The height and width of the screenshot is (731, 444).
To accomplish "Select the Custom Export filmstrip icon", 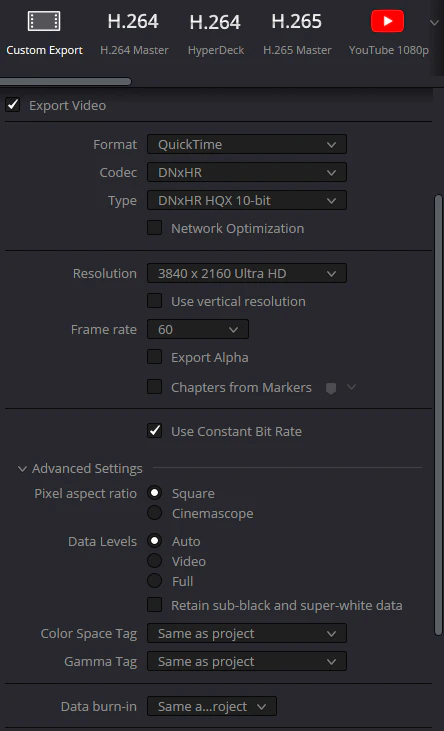I will (x=44, y=21).
